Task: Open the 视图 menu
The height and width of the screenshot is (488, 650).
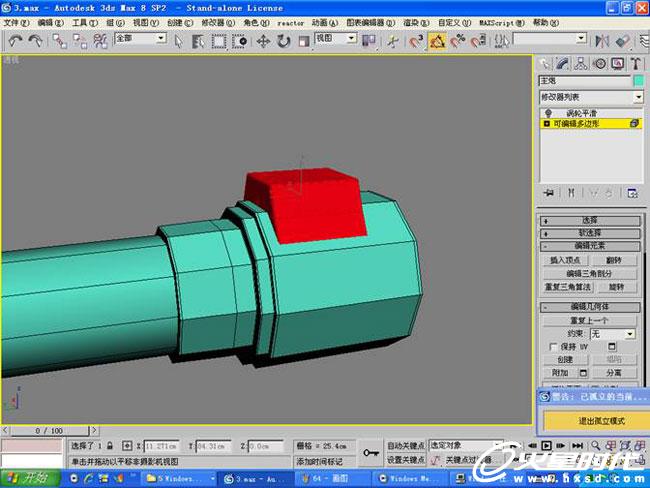Action: pos(146,22)
